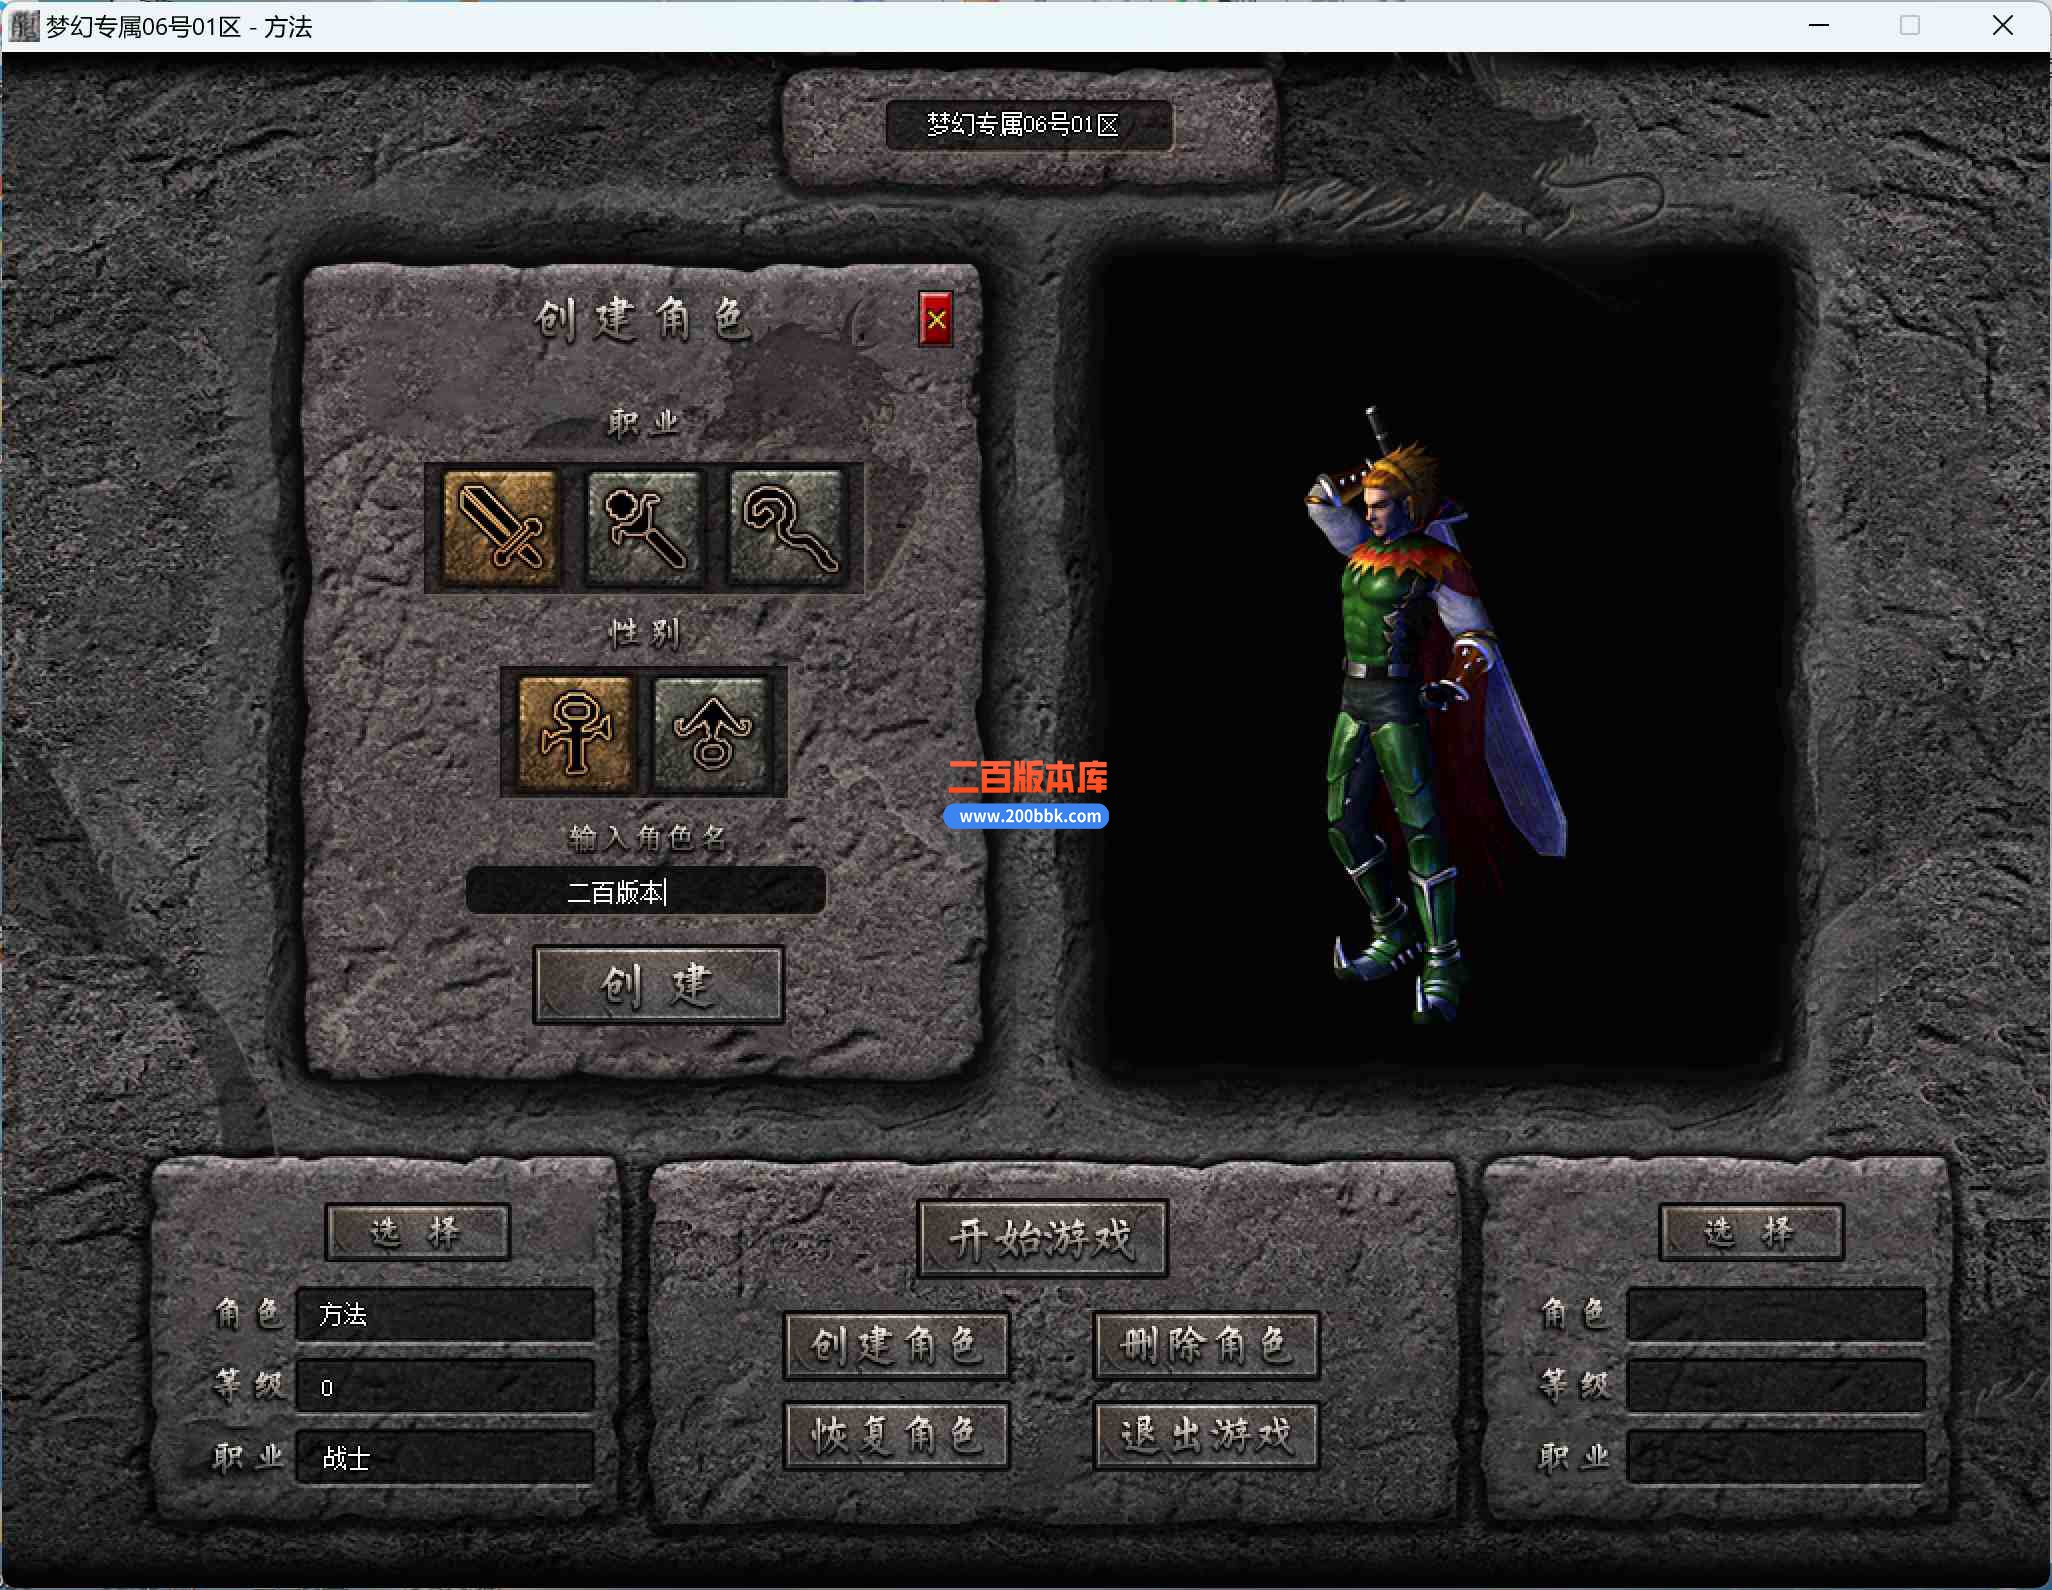2052x1590 pixels.
Task: Click the character name input field
Action: (x=646, y=891)
